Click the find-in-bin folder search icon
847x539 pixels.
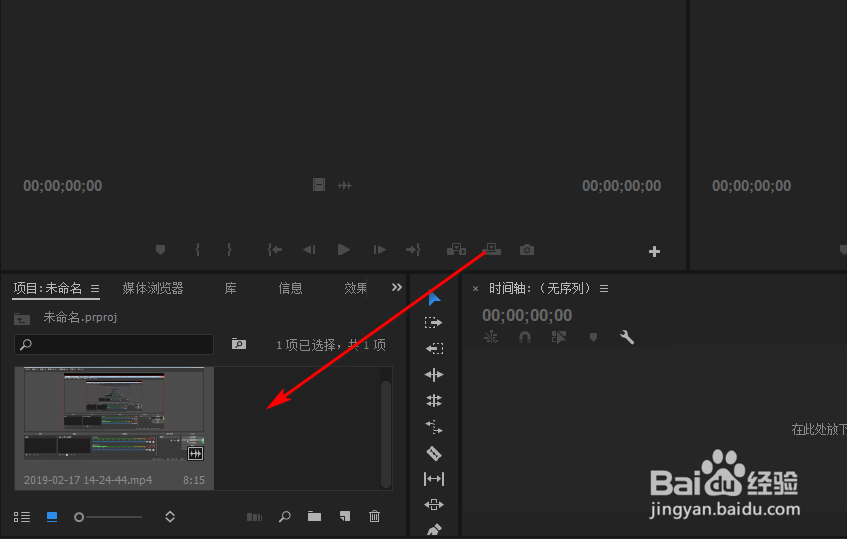(239, 343)
